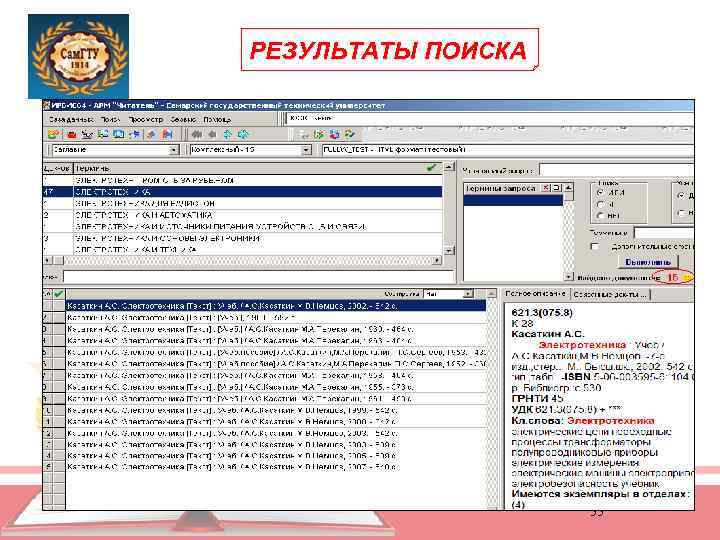The image size is (720, 540).
Task: Select Касаткин result dated 2000 - 542 с.
Action: coord(276,422)
